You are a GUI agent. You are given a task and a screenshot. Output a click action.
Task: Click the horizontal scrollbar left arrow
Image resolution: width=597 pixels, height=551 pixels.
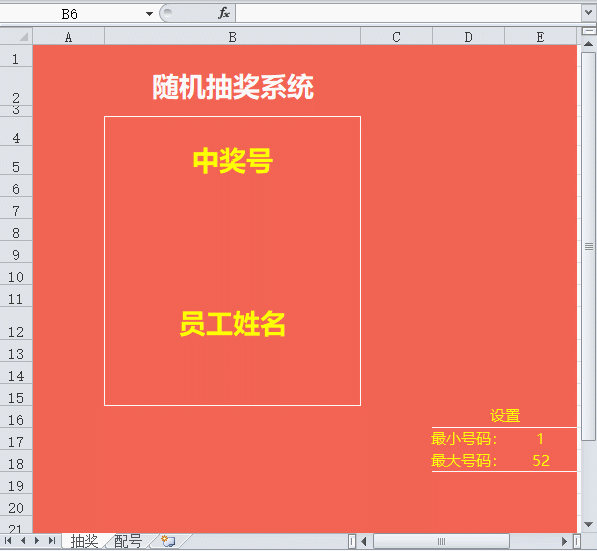click(x=364, y=541)
